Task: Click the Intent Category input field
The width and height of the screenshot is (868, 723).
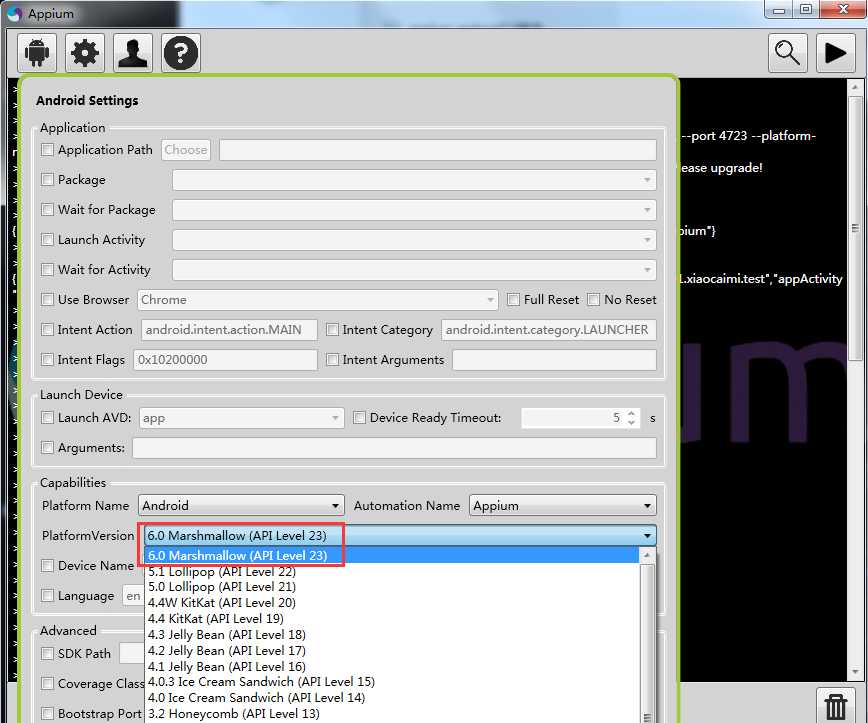Action: pyautogui.click(x=549, y=329)
